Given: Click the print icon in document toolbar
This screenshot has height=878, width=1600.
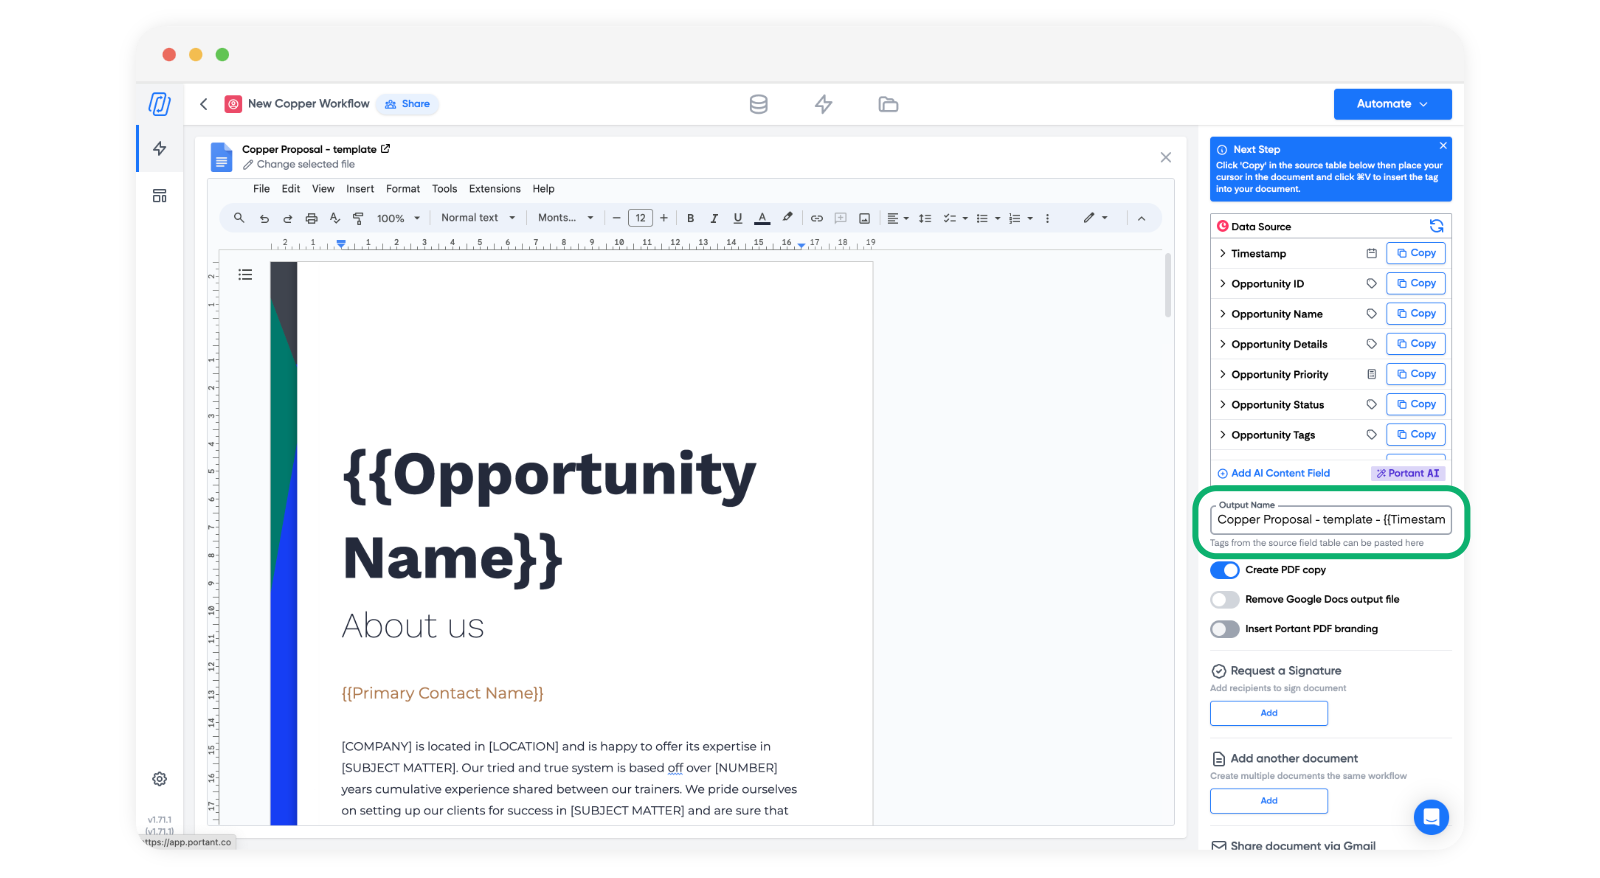Looking at the screenshot, I should tap(311, 218).
